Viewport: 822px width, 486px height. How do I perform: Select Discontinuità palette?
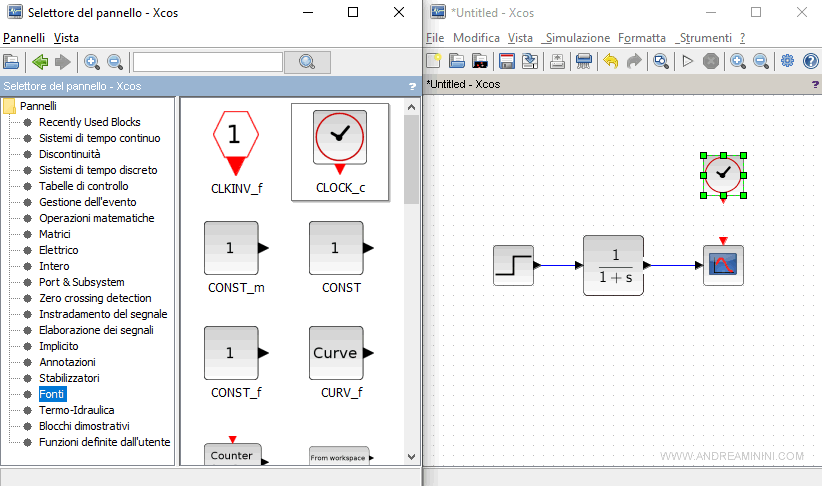coord(70,154)
